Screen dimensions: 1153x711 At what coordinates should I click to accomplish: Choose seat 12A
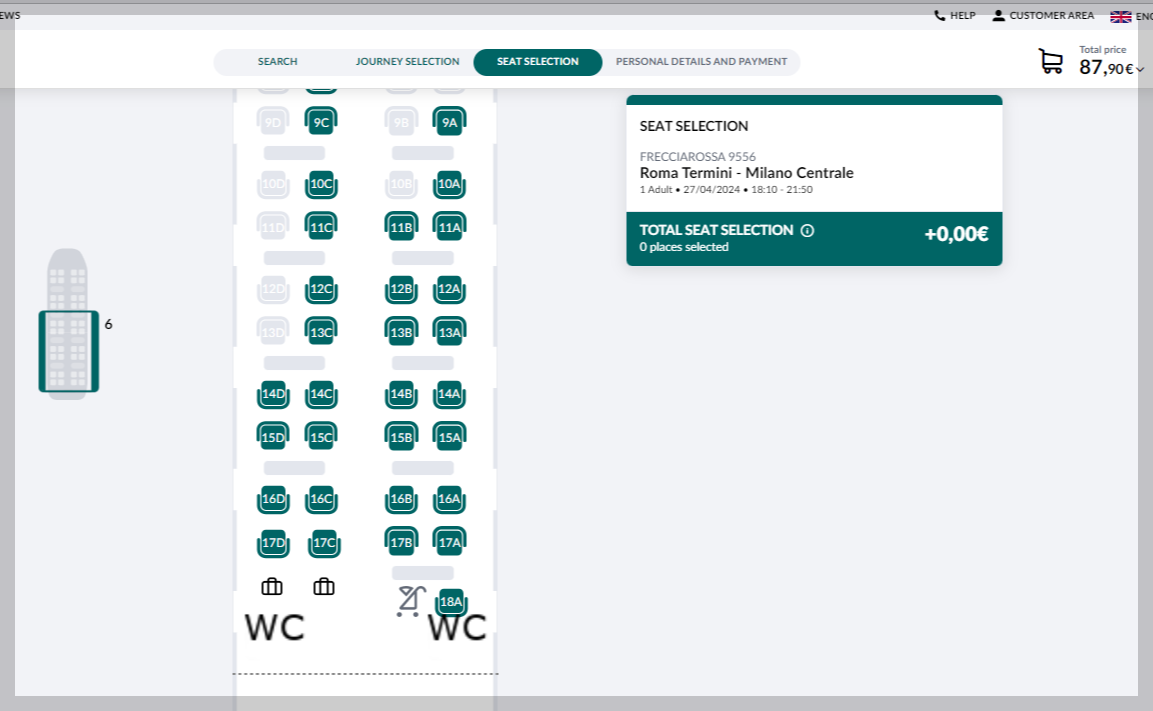(x=449, y=290)
